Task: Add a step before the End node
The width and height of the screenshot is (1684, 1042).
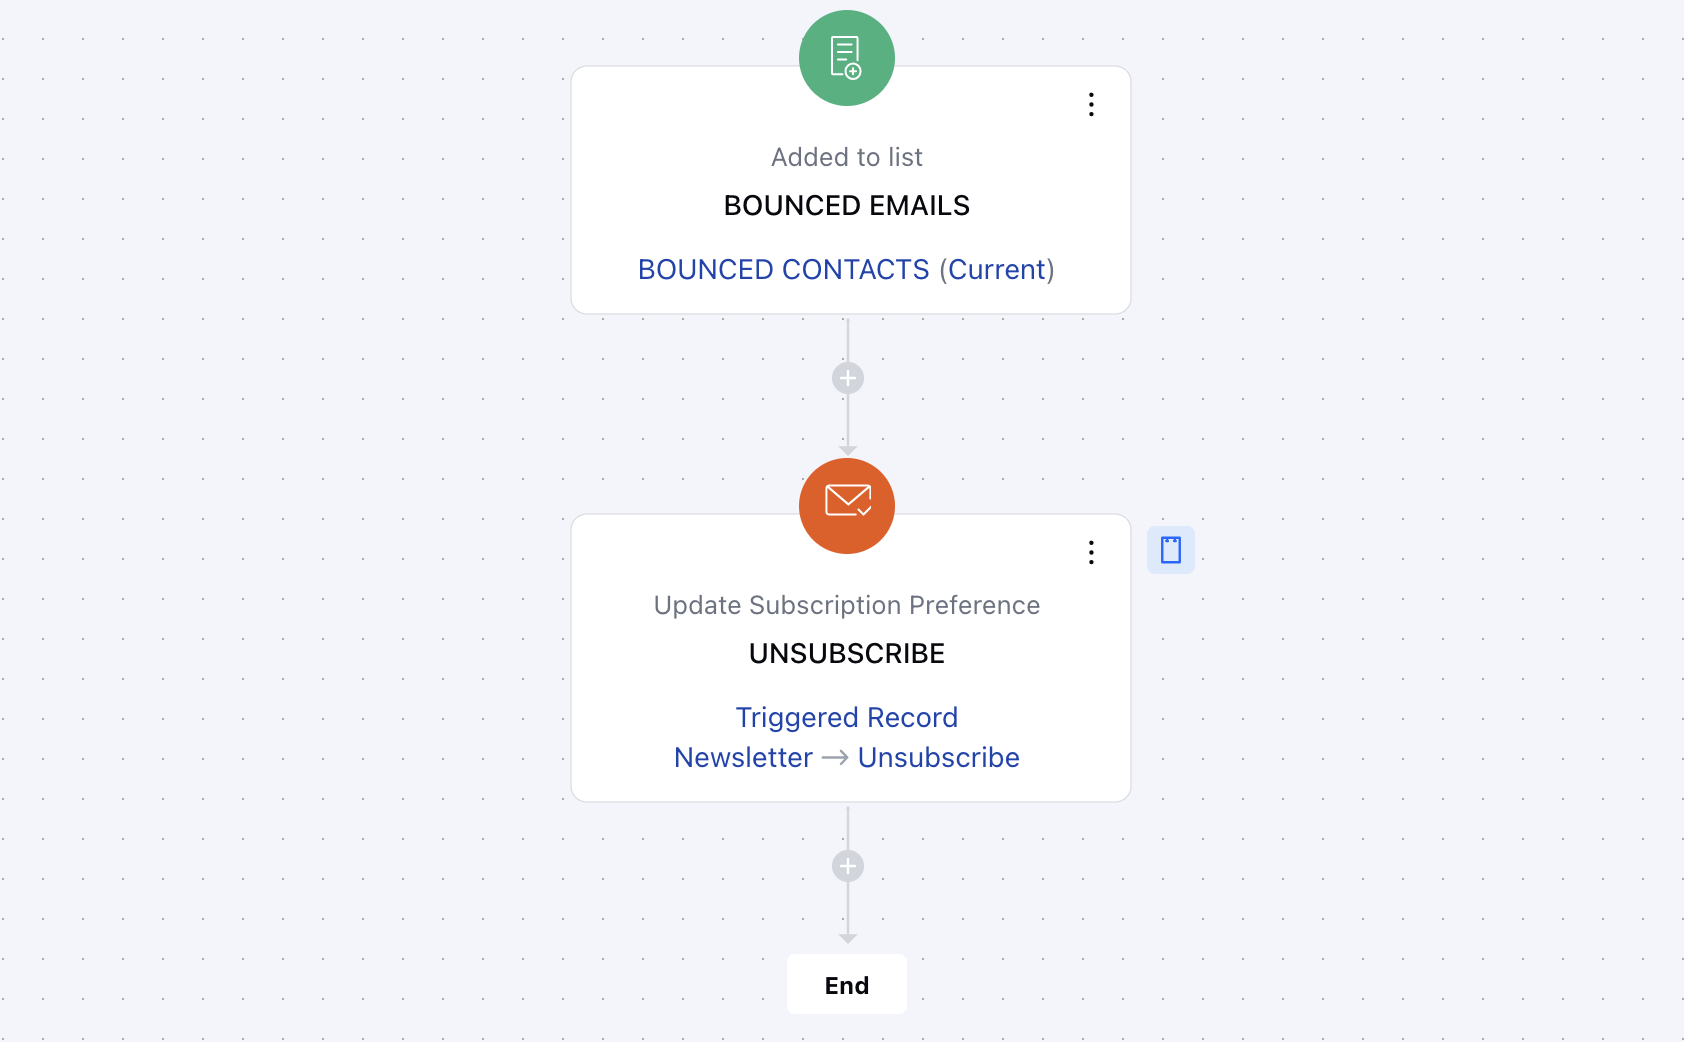Action: tap(848, 866)
